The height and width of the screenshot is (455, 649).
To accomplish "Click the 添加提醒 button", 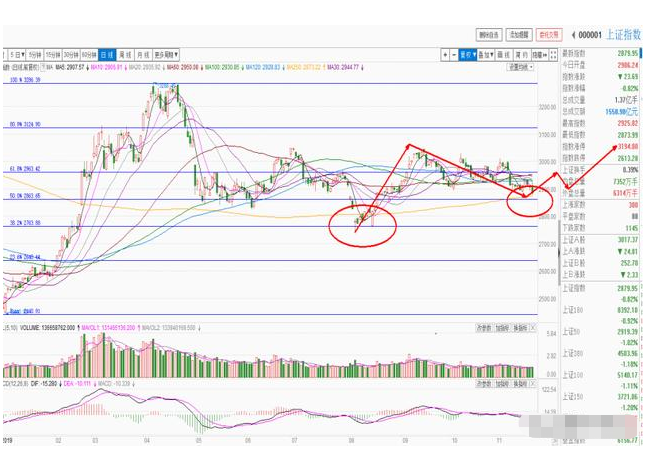I will click(519, 35).
